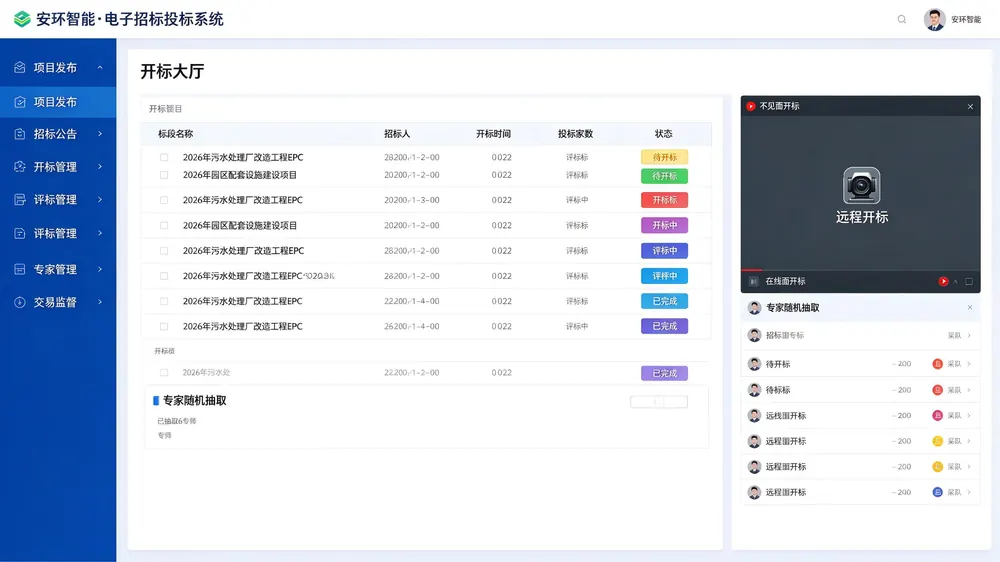Click the red badge in 待标标 row

[938, 390]
